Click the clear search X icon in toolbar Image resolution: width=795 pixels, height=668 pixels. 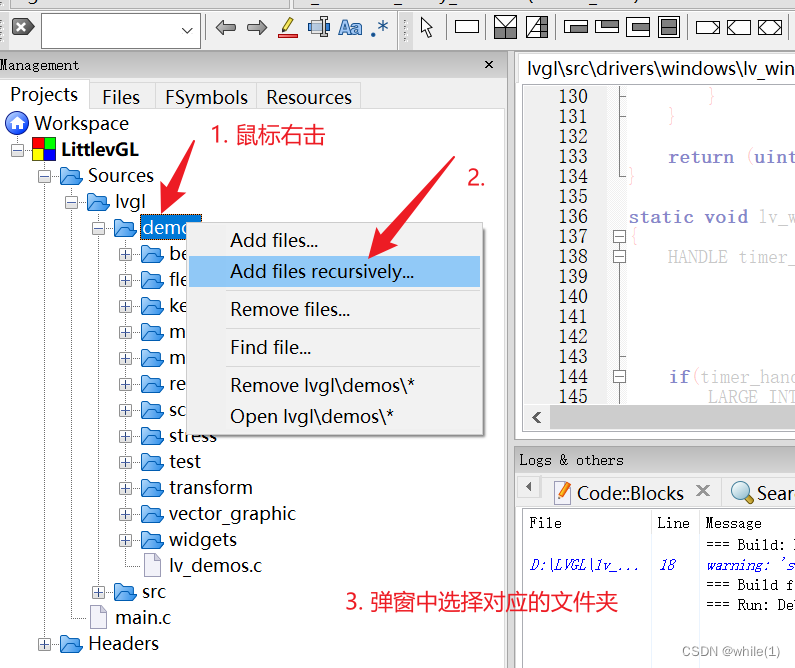(x=22, y=27)
